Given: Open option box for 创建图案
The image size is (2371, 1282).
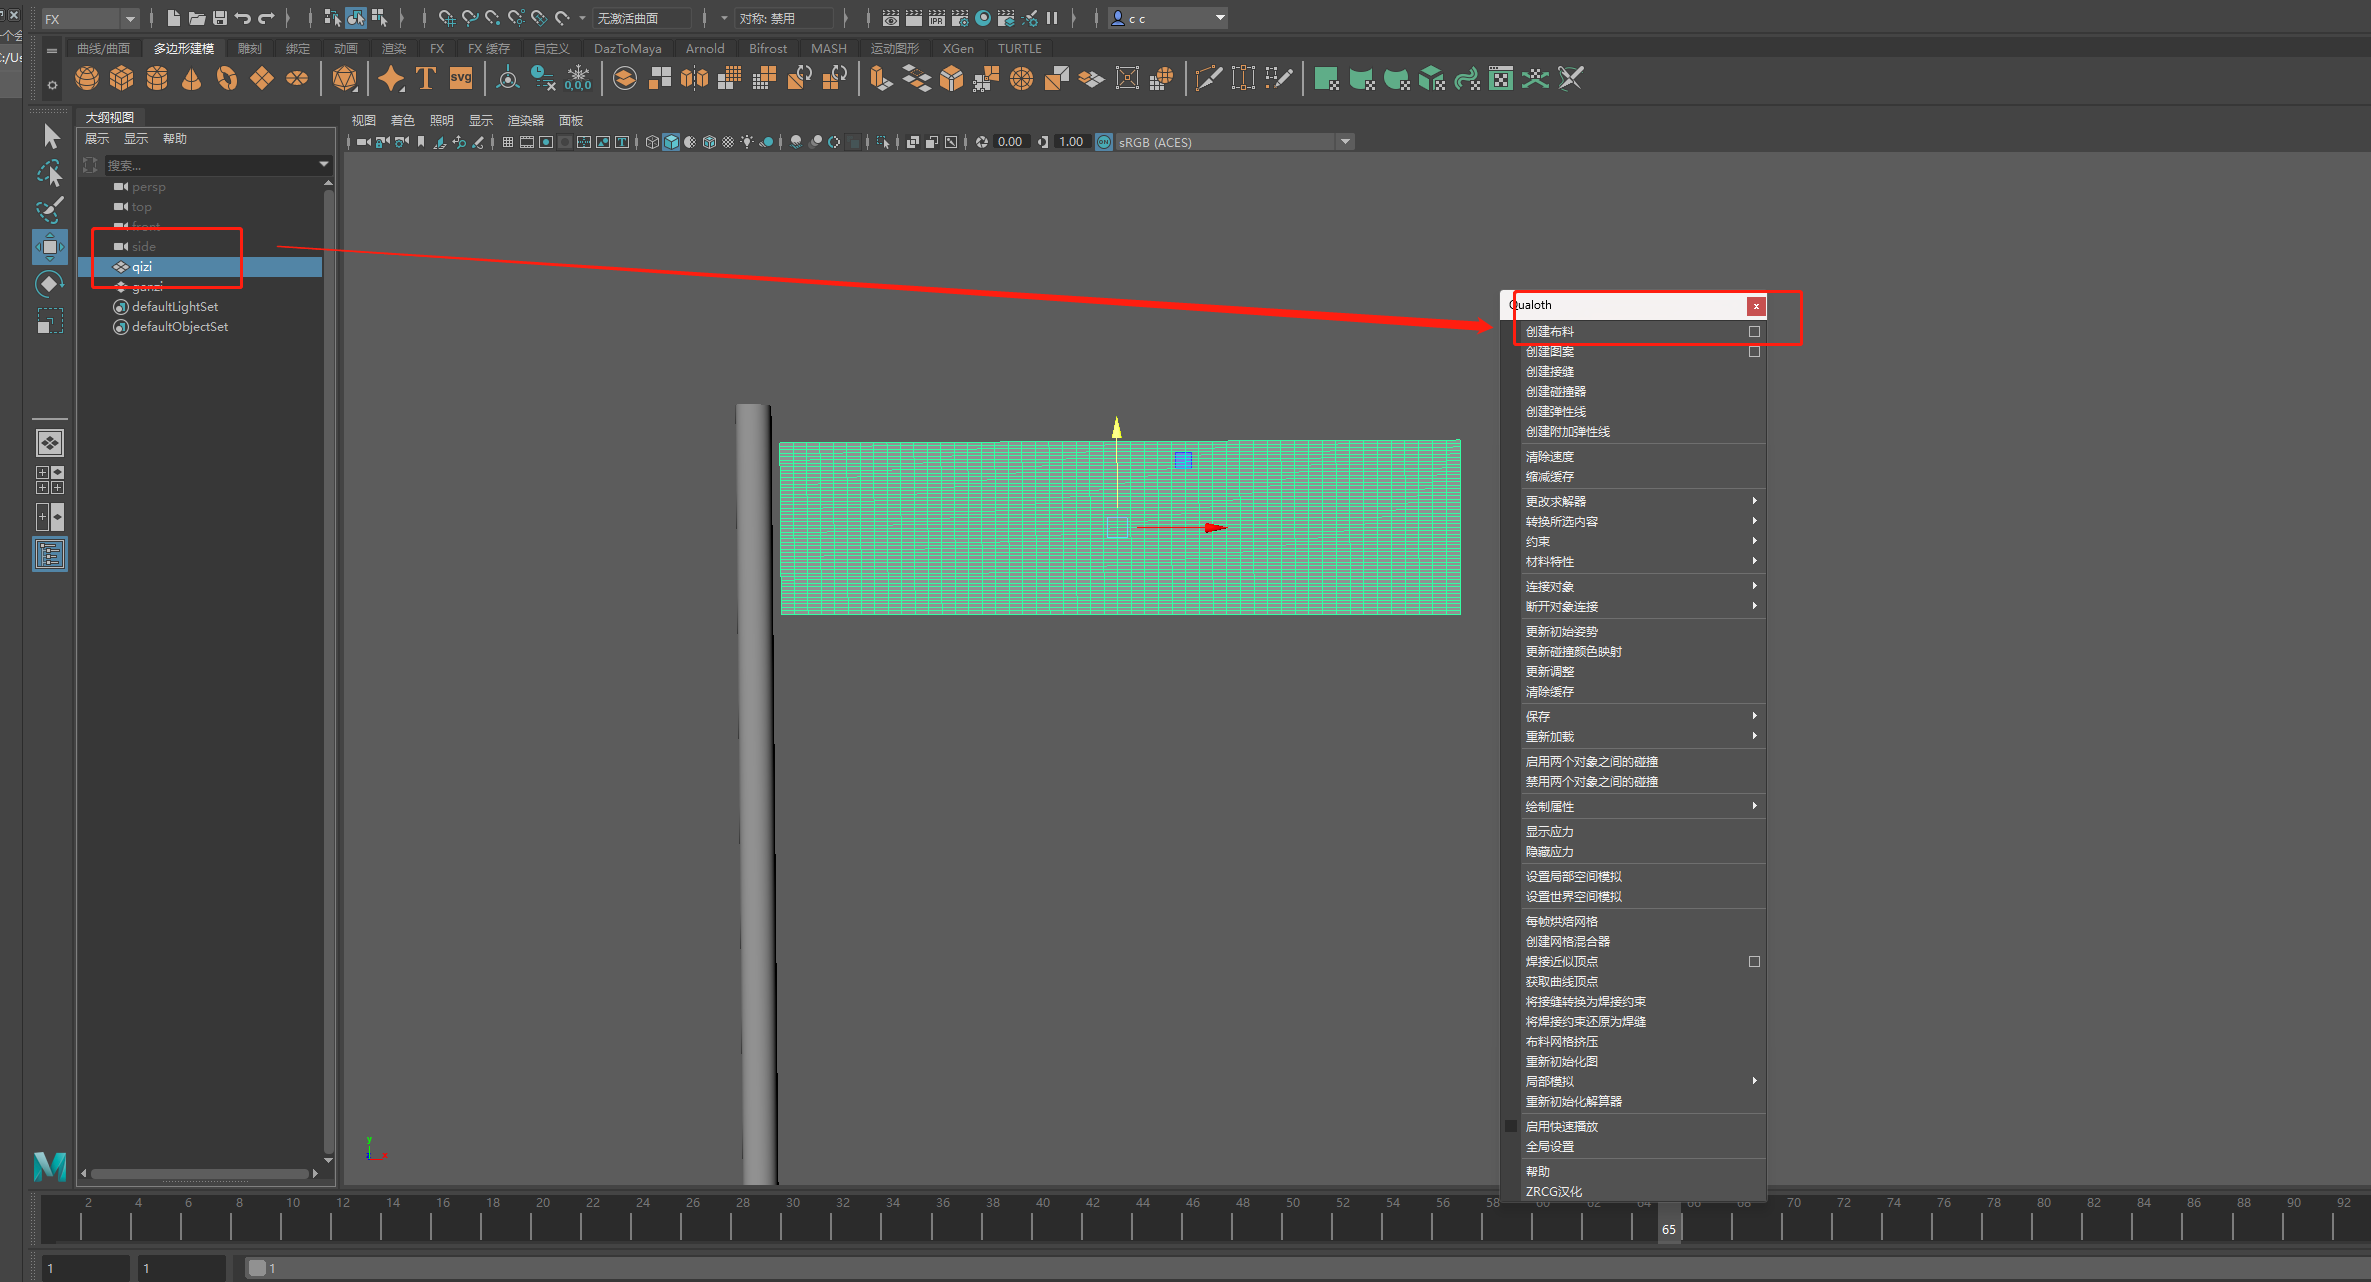Looking at the screenshot, I should pyautogui.click(x=1754, y=351).
